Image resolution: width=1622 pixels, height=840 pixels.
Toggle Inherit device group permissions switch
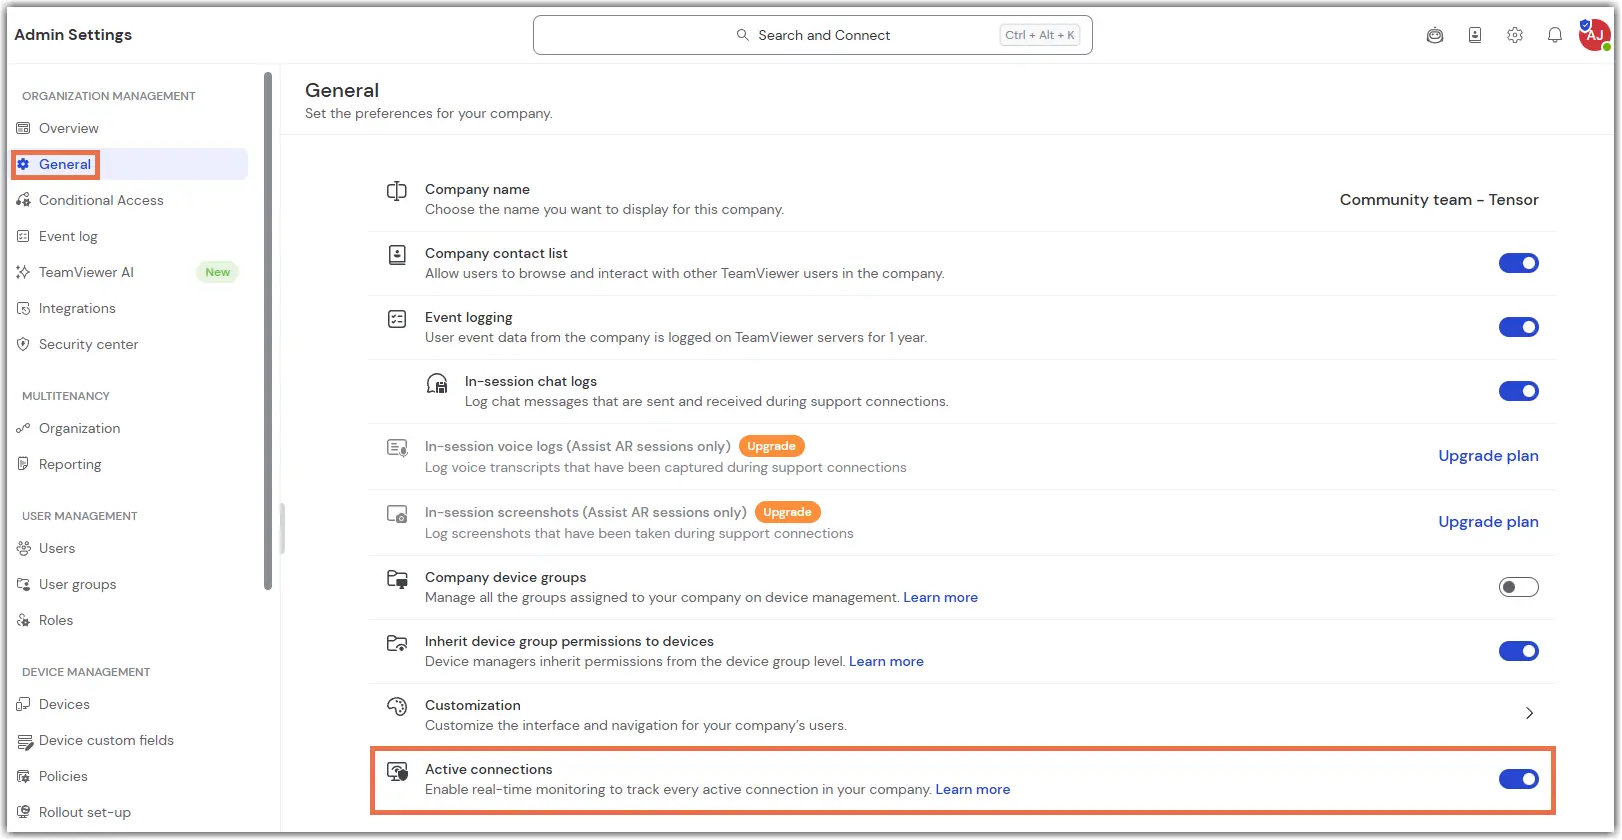1518,651
